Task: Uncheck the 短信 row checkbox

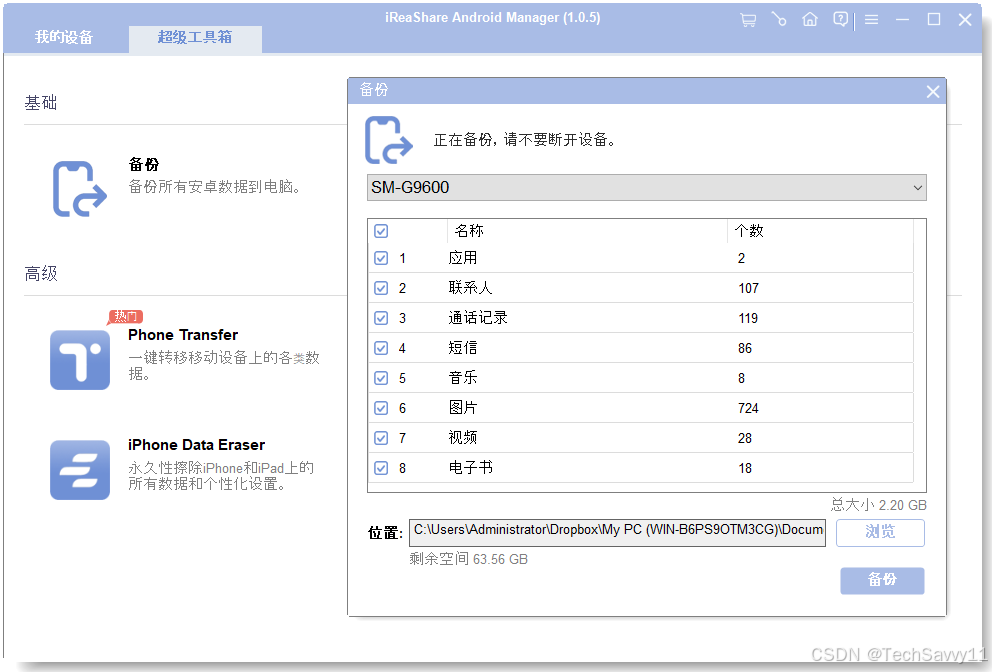Action: [381, 348]
